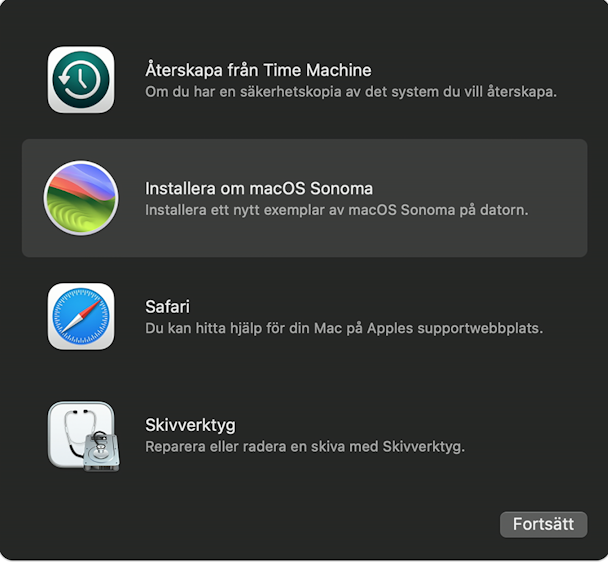This screenshot has width=608, height=562.
Task: Click the Fortsätt button
Action: (543, 524)
